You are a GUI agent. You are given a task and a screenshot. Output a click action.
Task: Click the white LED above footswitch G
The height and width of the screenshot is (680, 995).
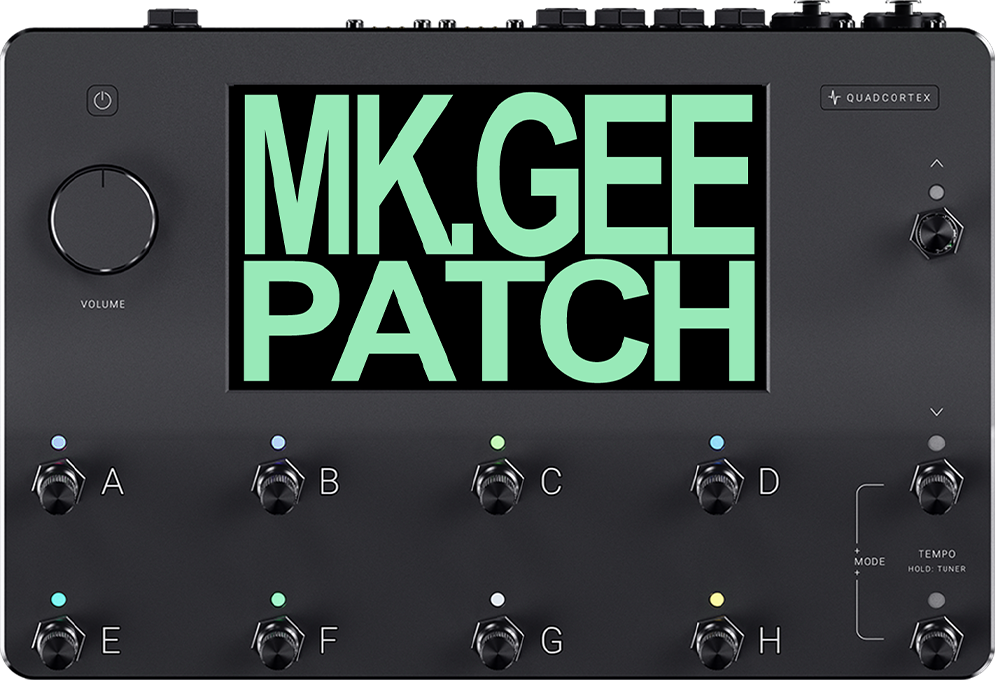[498, 599]
